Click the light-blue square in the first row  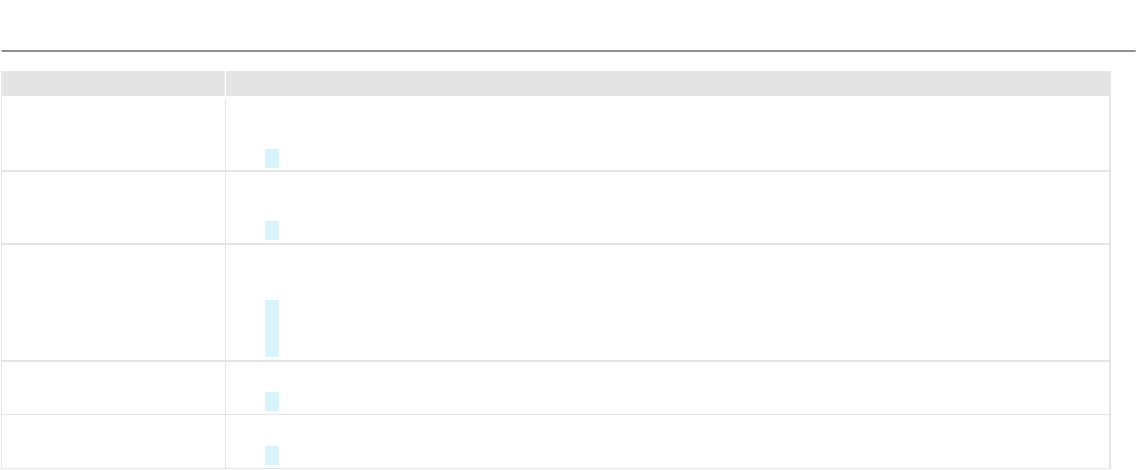click(x=272, y=158)
